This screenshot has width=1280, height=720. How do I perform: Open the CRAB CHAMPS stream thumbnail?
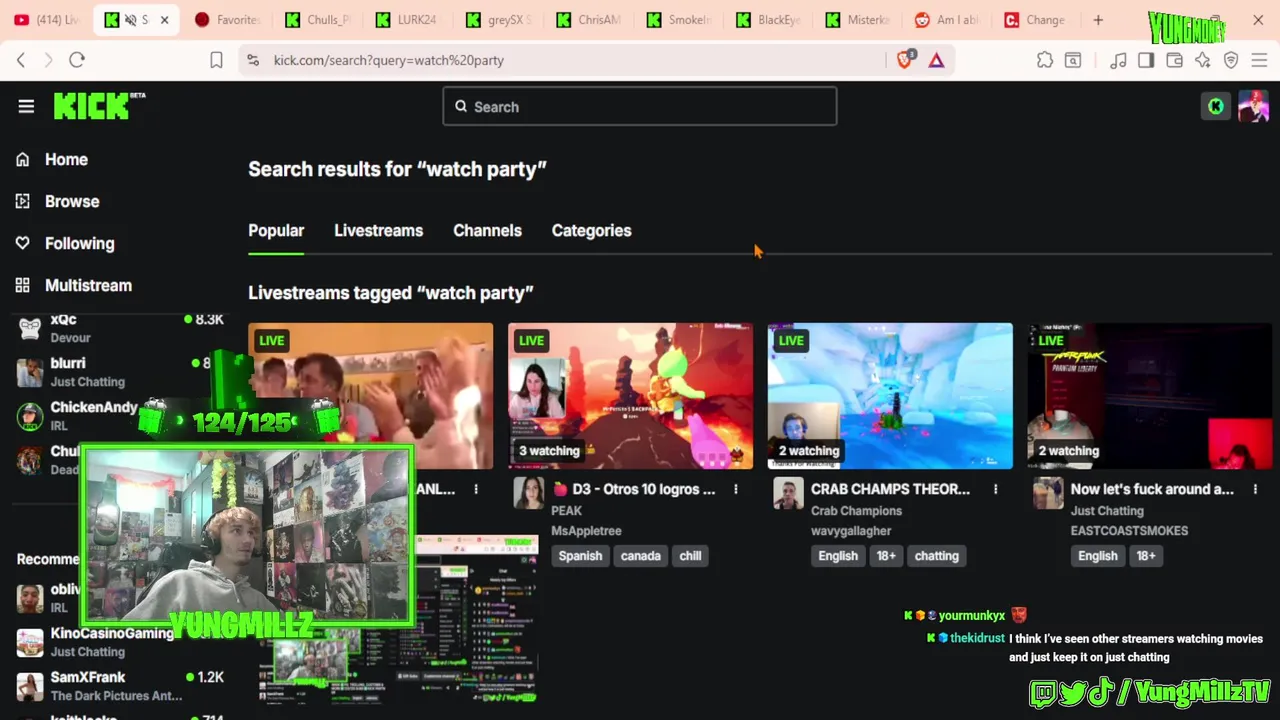point(890,396)
